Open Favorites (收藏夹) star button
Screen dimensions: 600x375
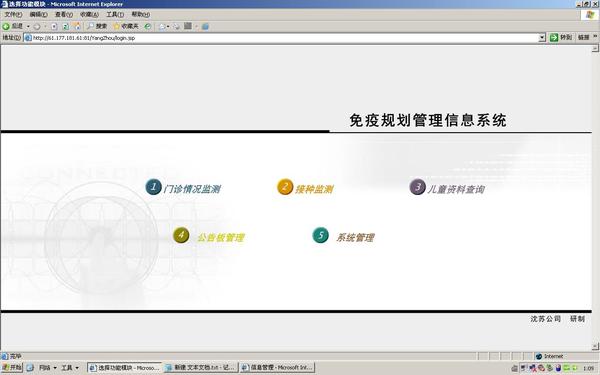click(x=126, y=26)
